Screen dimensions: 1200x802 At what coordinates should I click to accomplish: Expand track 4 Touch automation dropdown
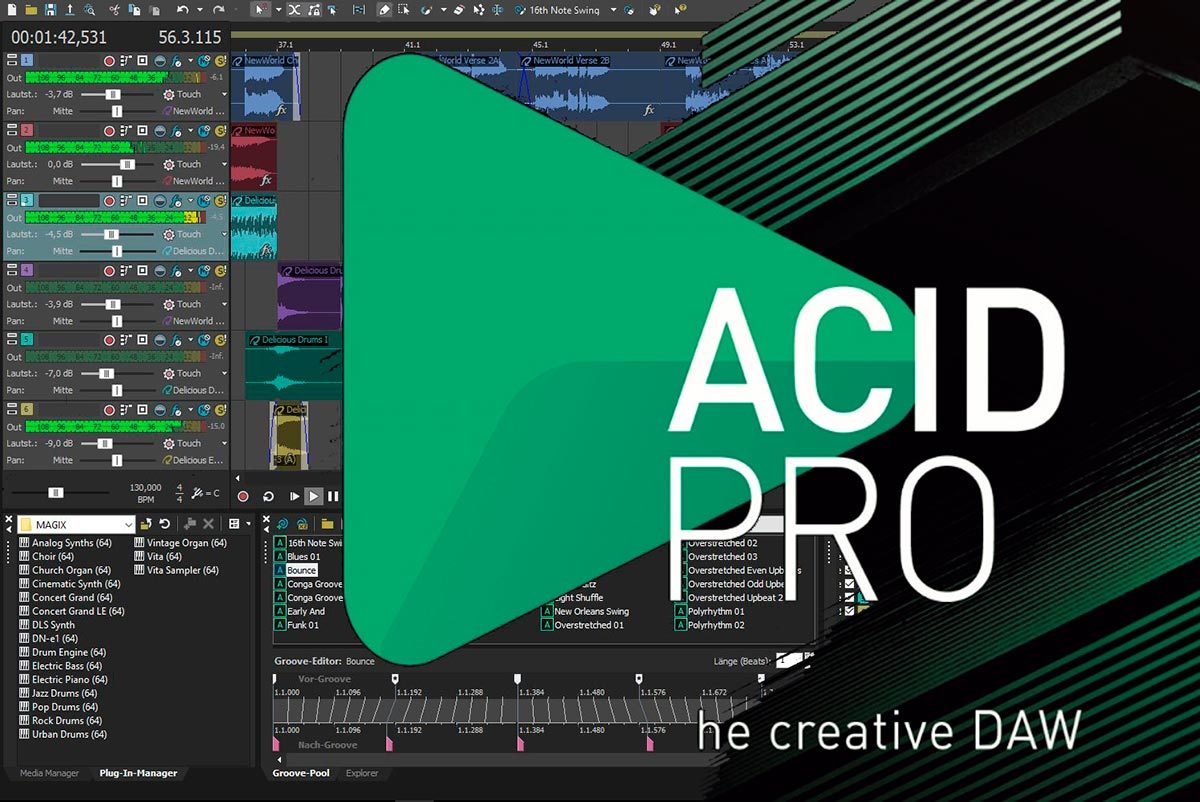pos(224,304)
